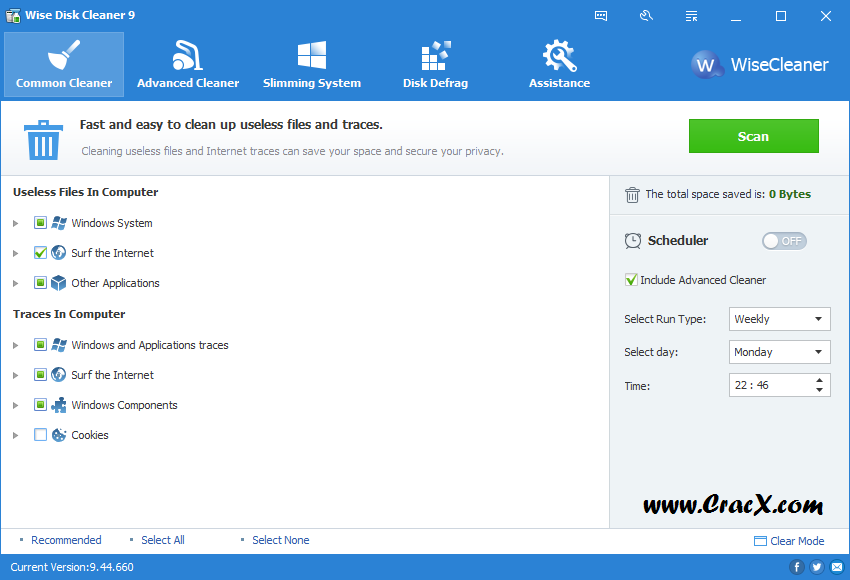The height and width of the screenshot is (580, 850).
Task: Open the Select day dropdown
Action: [780, 352]
